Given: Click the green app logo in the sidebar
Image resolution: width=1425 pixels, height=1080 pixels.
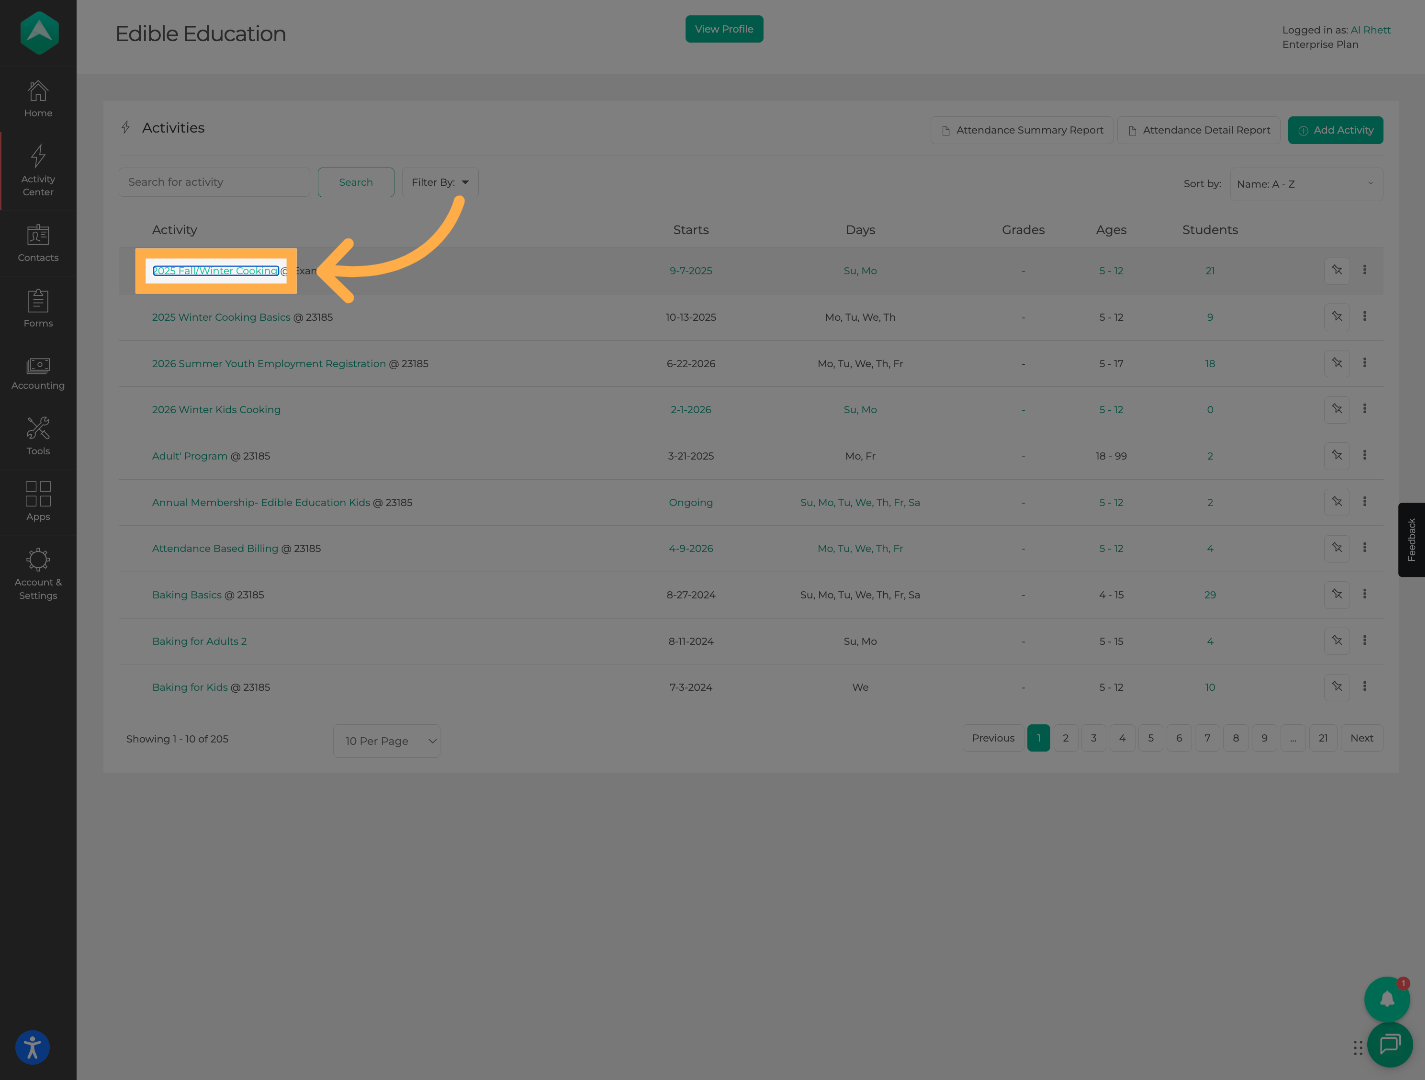Looking at the screenshot, I should pyautogui.click(x=39, y=33).
